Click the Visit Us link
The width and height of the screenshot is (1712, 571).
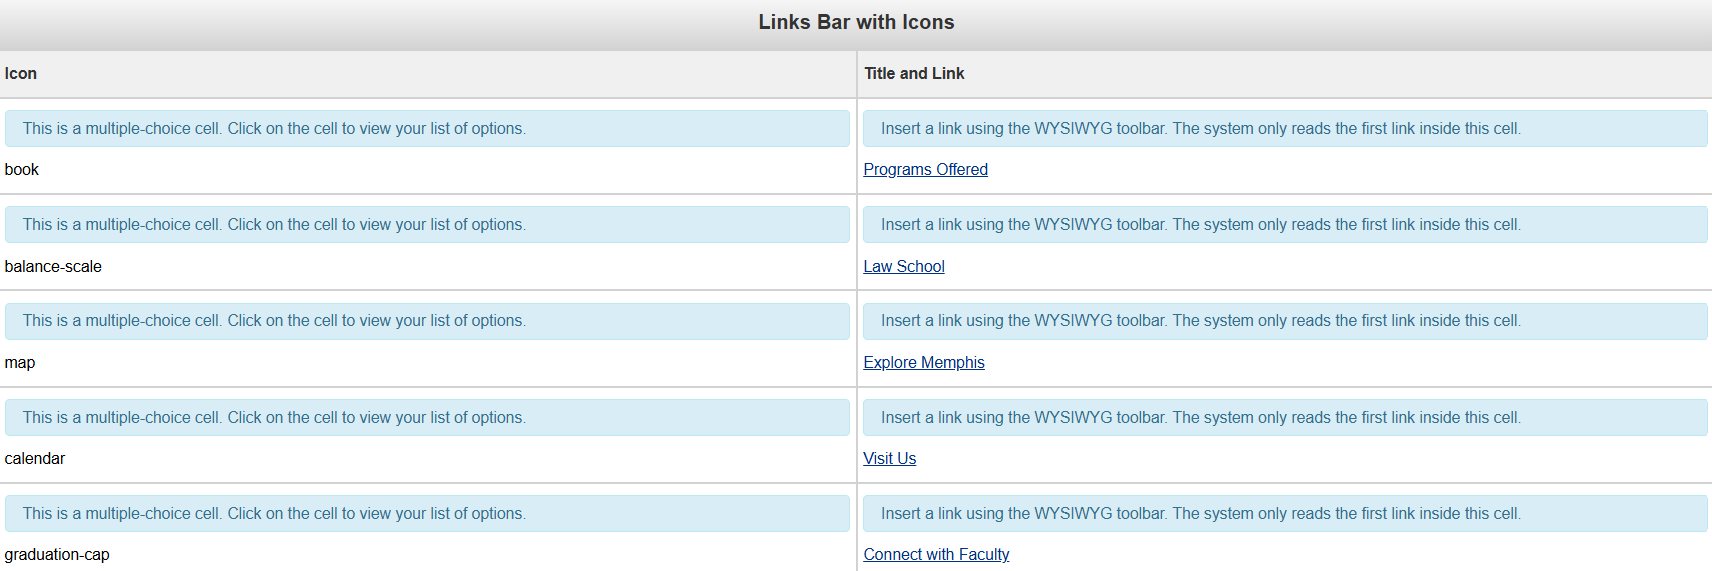890,459
